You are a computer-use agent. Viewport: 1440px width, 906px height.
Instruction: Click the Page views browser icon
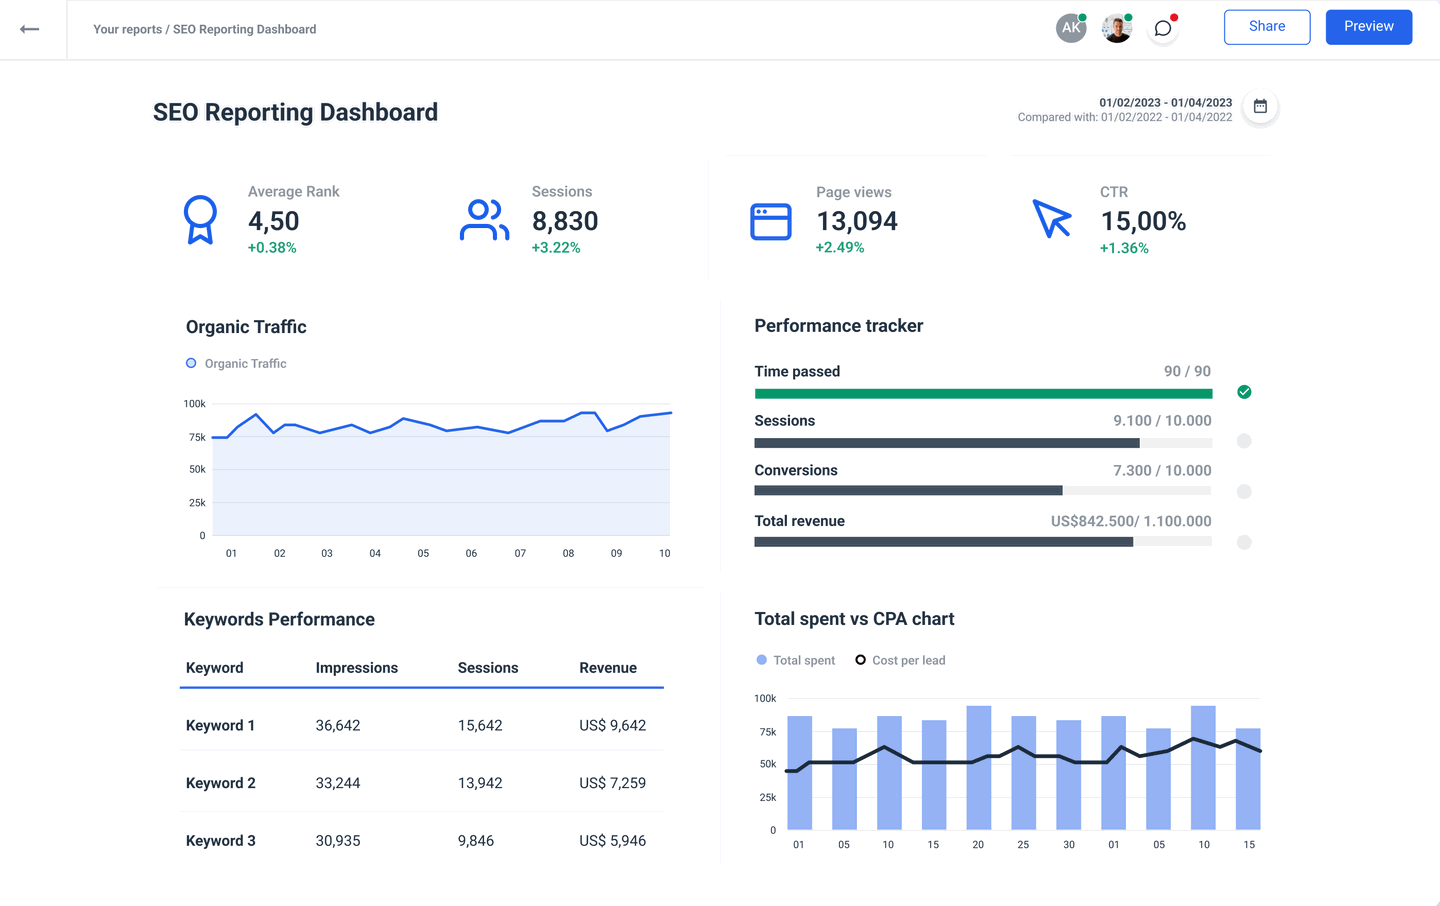point(770,221)
